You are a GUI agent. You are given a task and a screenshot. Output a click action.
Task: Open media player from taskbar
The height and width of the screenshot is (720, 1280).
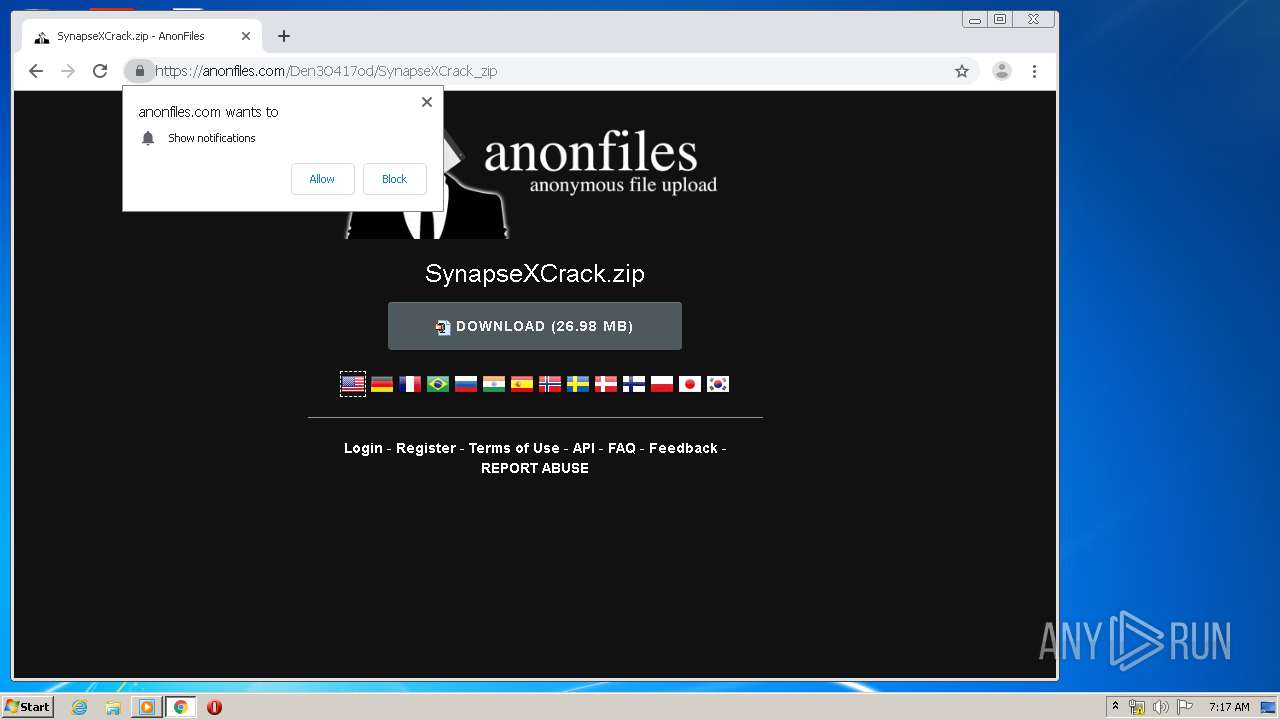(x=147, y=707)
